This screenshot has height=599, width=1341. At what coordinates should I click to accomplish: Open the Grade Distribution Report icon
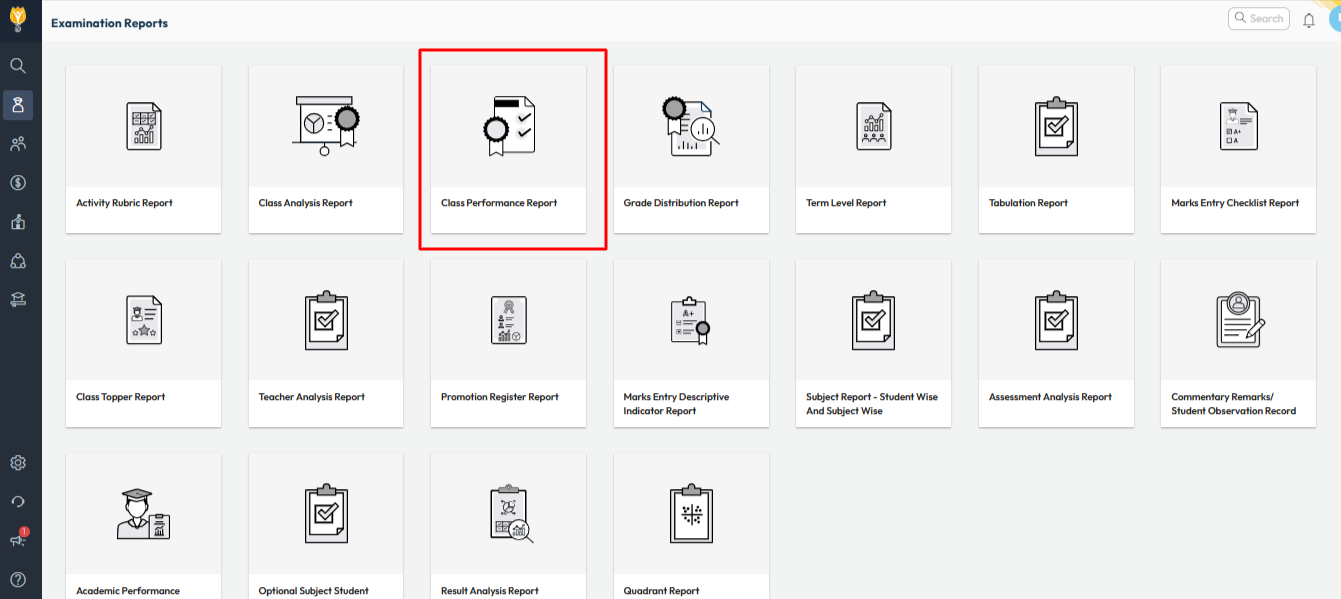click(x=691, y=126)
